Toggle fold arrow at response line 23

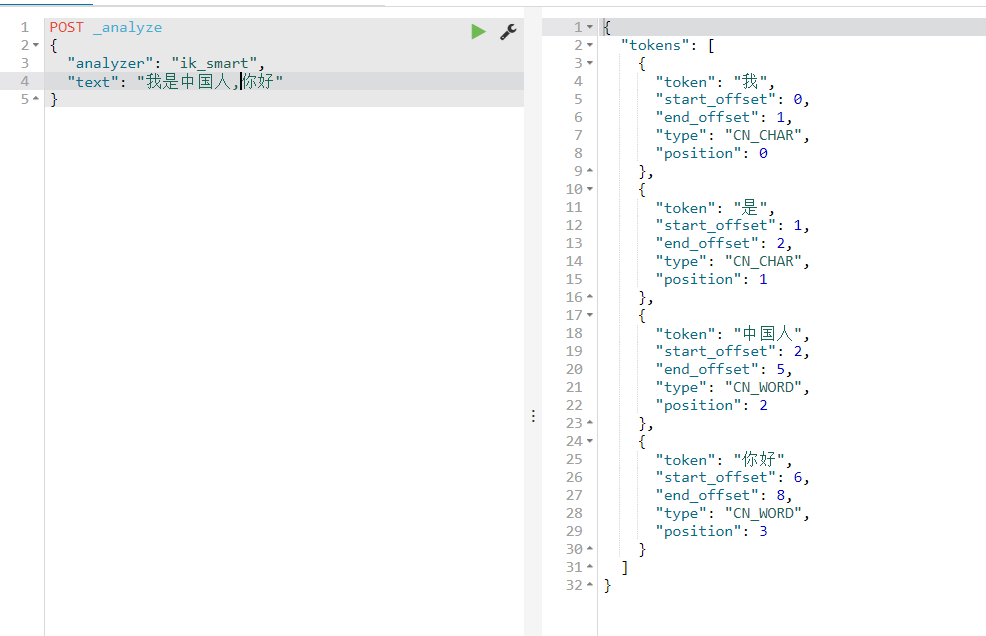[x=590, y=423]
